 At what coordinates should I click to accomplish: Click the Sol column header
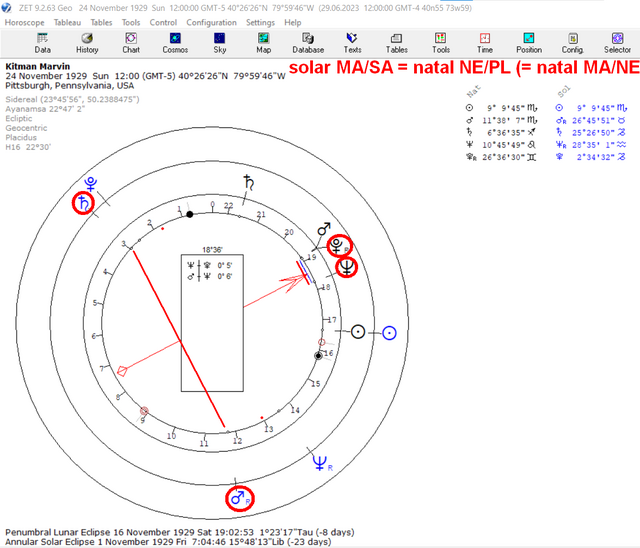pyautogui.click(x=564, y=91)
